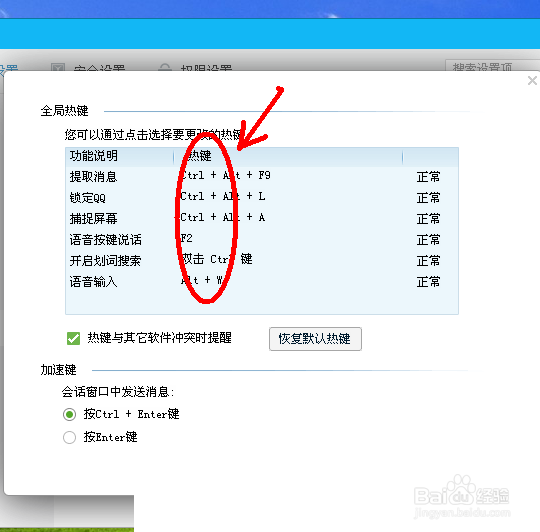Click the 恢复默认热键 button
The height and width of the screenshot is (532, 540).
tap(315, 339)
